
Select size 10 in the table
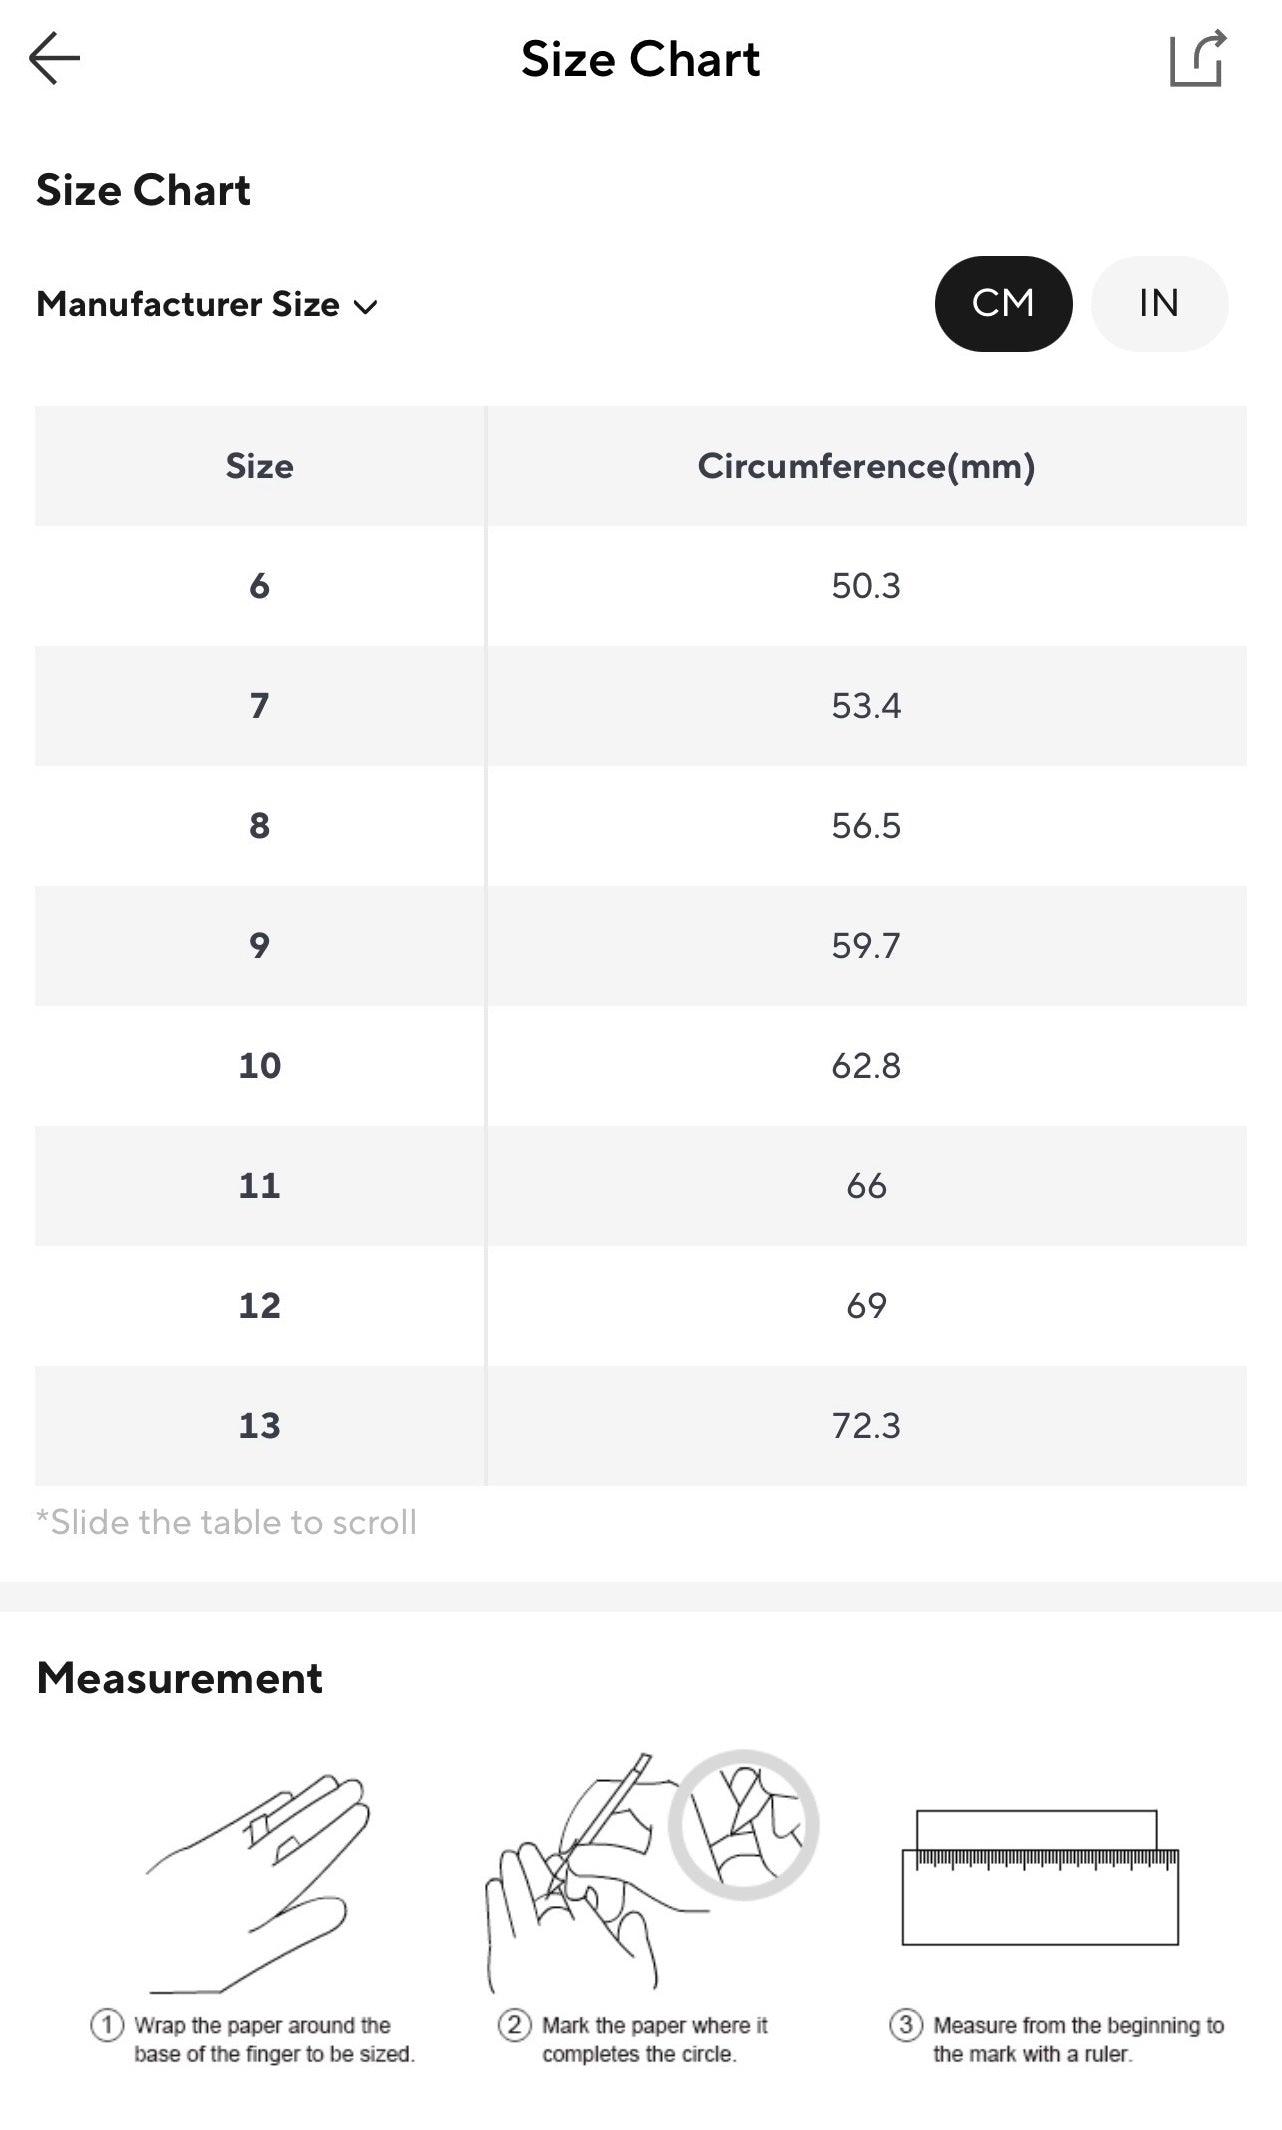pyautogui.click(x=259, y=1066)
